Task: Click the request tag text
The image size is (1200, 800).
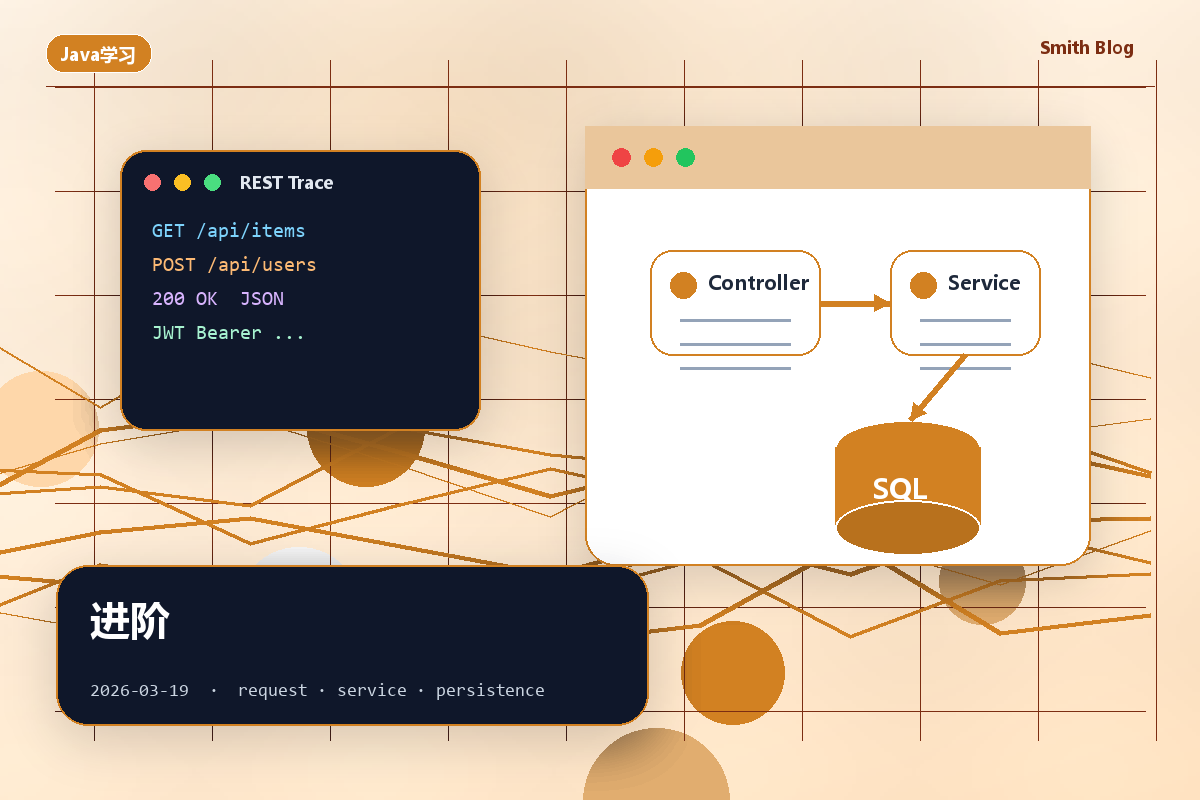Action: (272, 691)
